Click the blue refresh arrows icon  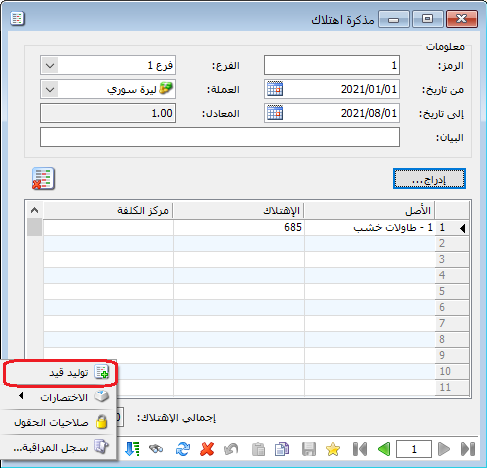point(183,449)
